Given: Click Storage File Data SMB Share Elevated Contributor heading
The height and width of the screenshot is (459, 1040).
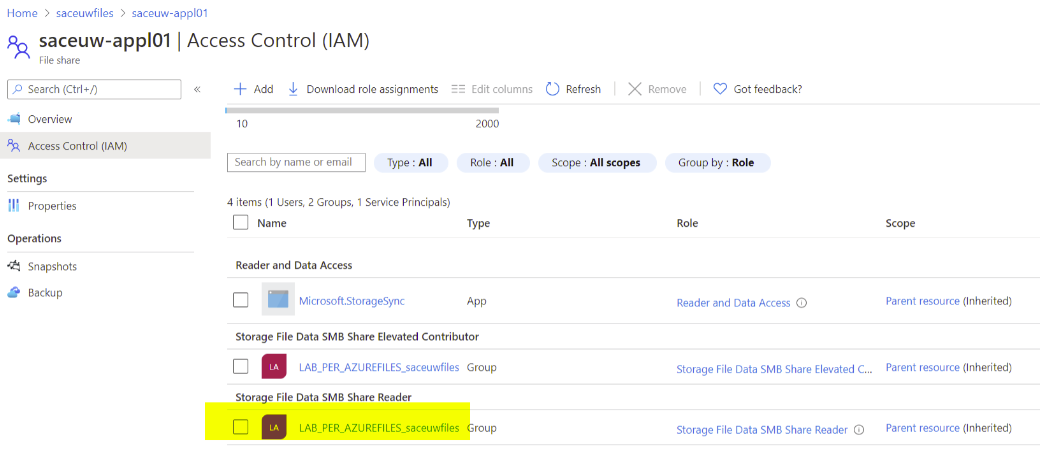Looking at the screenshot, I should tap(357, 337).
